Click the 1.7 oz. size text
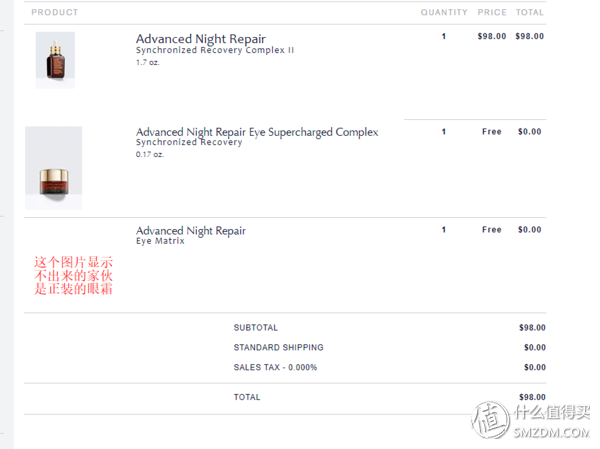The image size is (600, 449). (x=147, y=62)
